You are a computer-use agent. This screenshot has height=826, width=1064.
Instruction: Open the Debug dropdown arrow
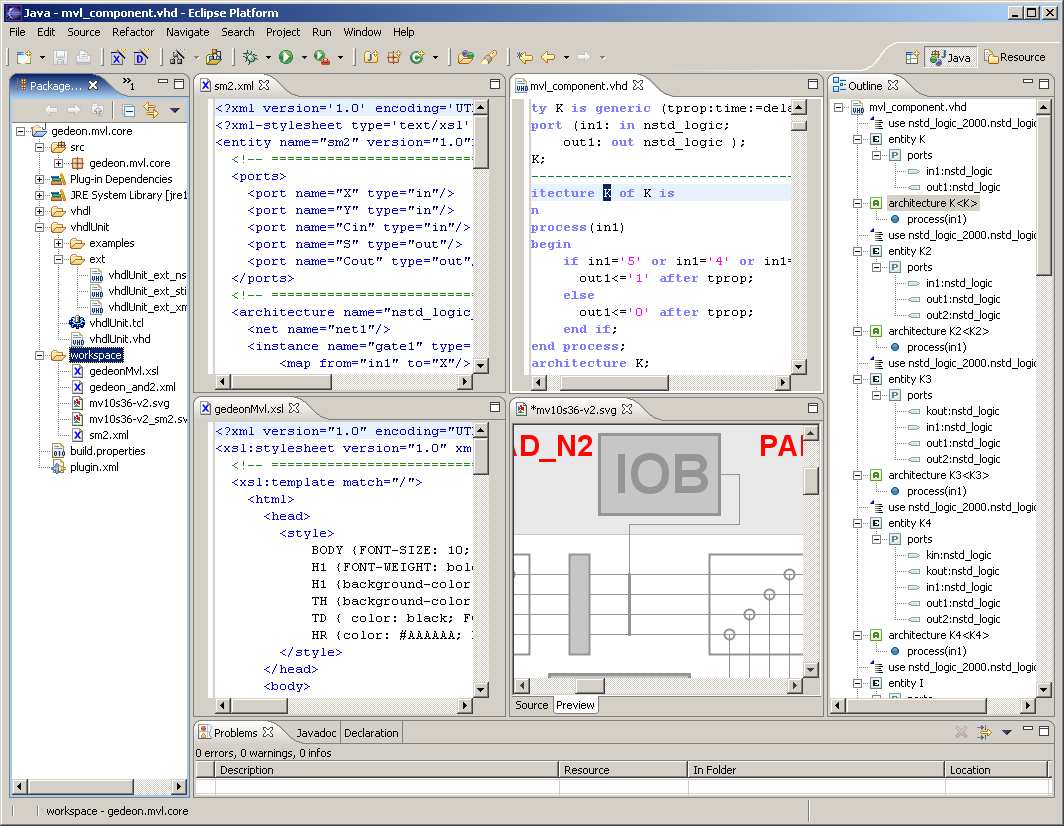[268, 58]
